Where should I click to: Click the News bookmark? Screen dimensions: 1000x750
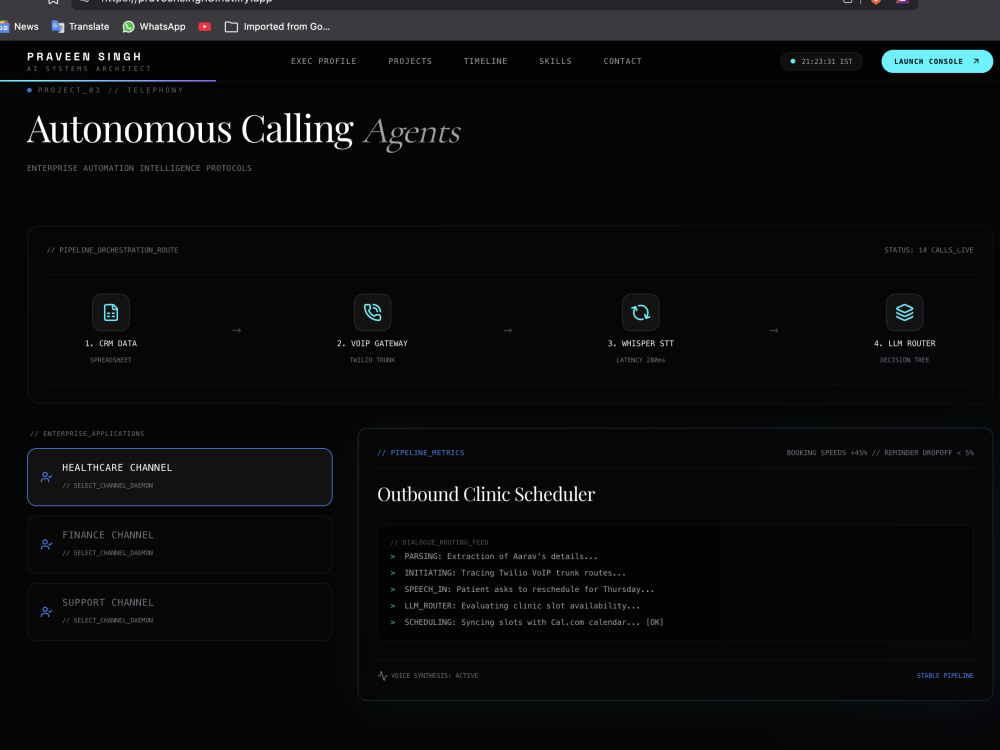pyautogui.click(x=19, y=27)
